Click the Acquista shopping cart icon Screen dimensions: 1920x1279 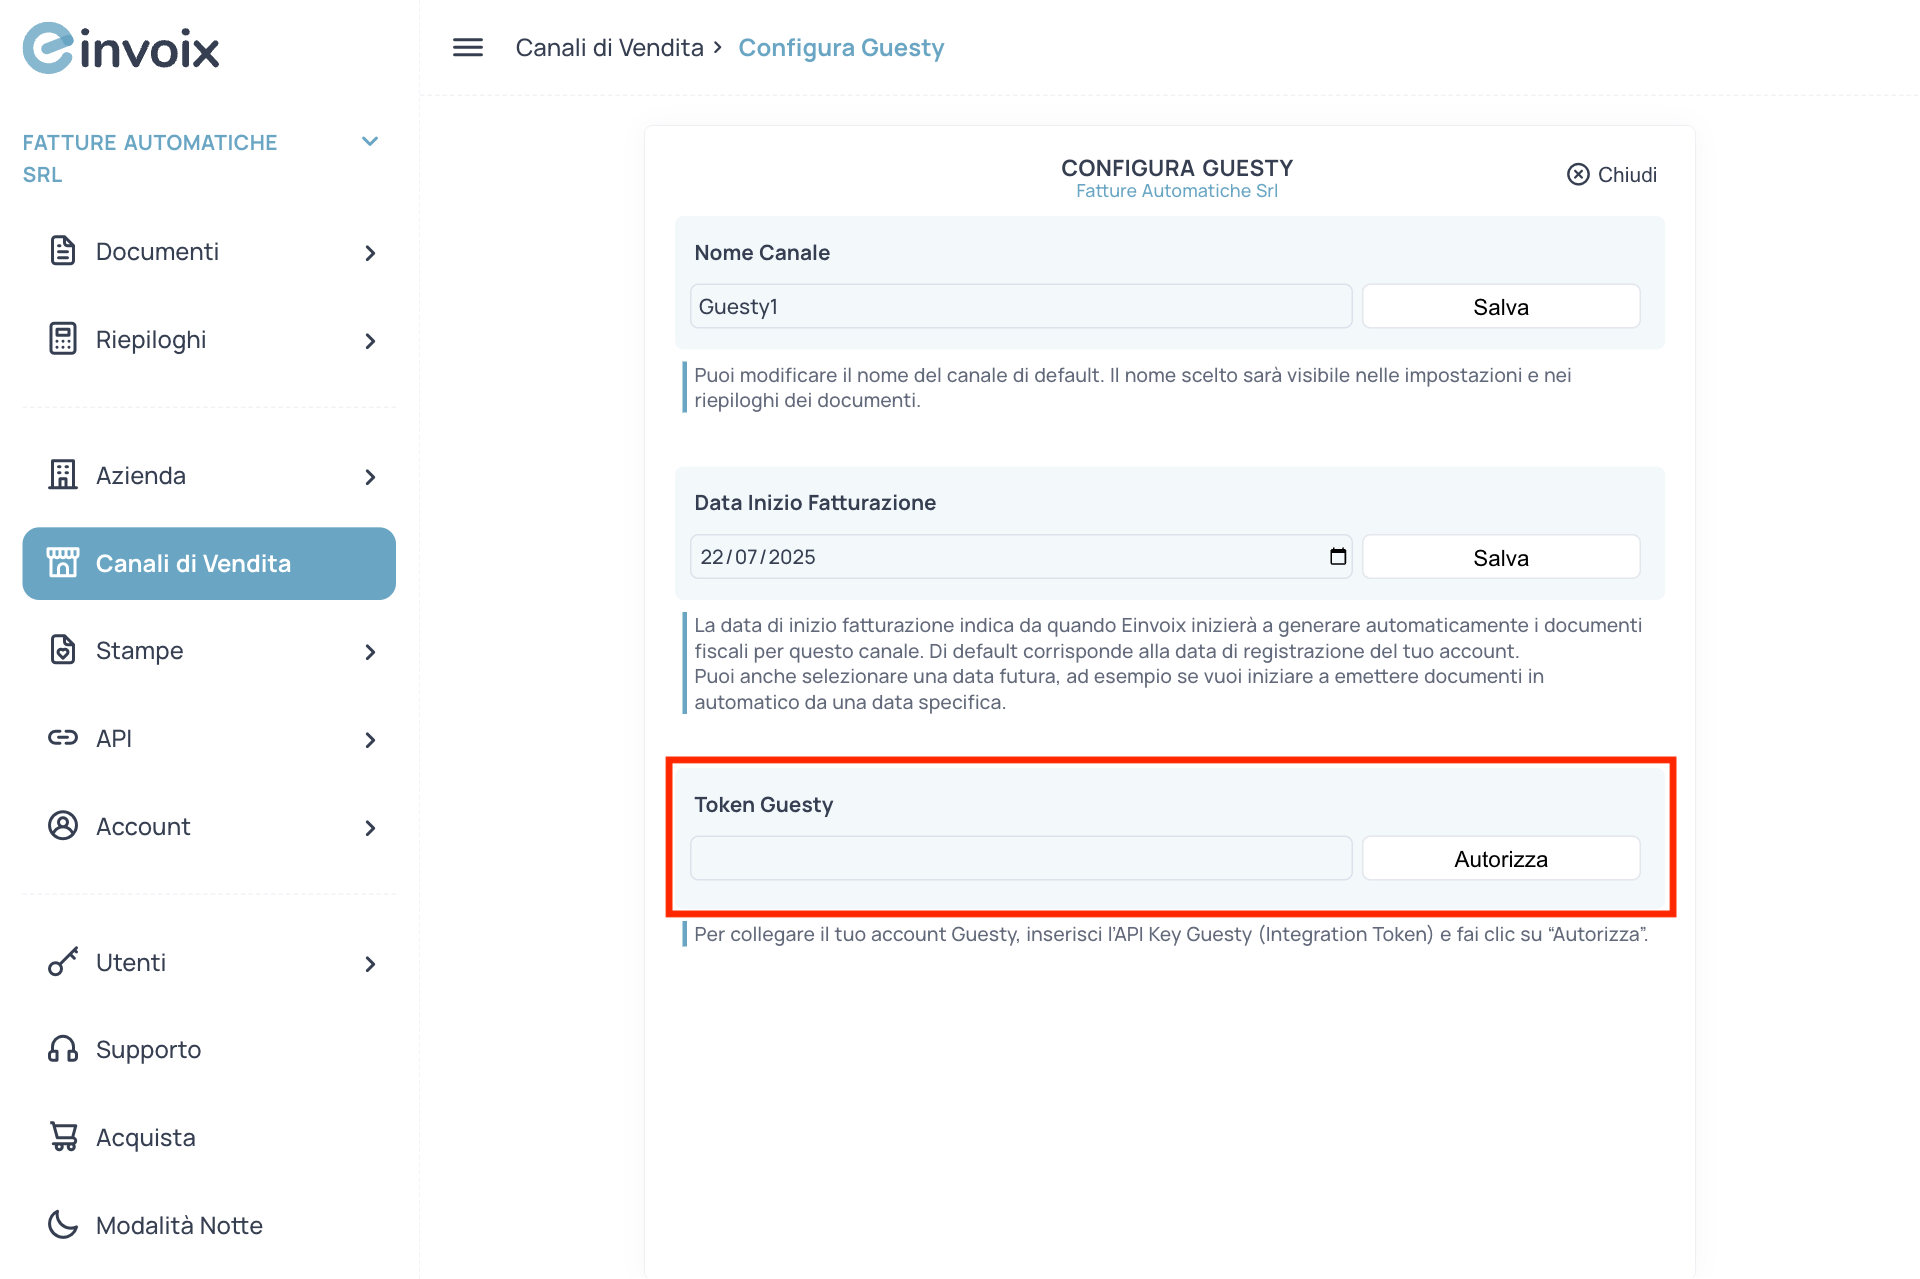click(62, 1136)
